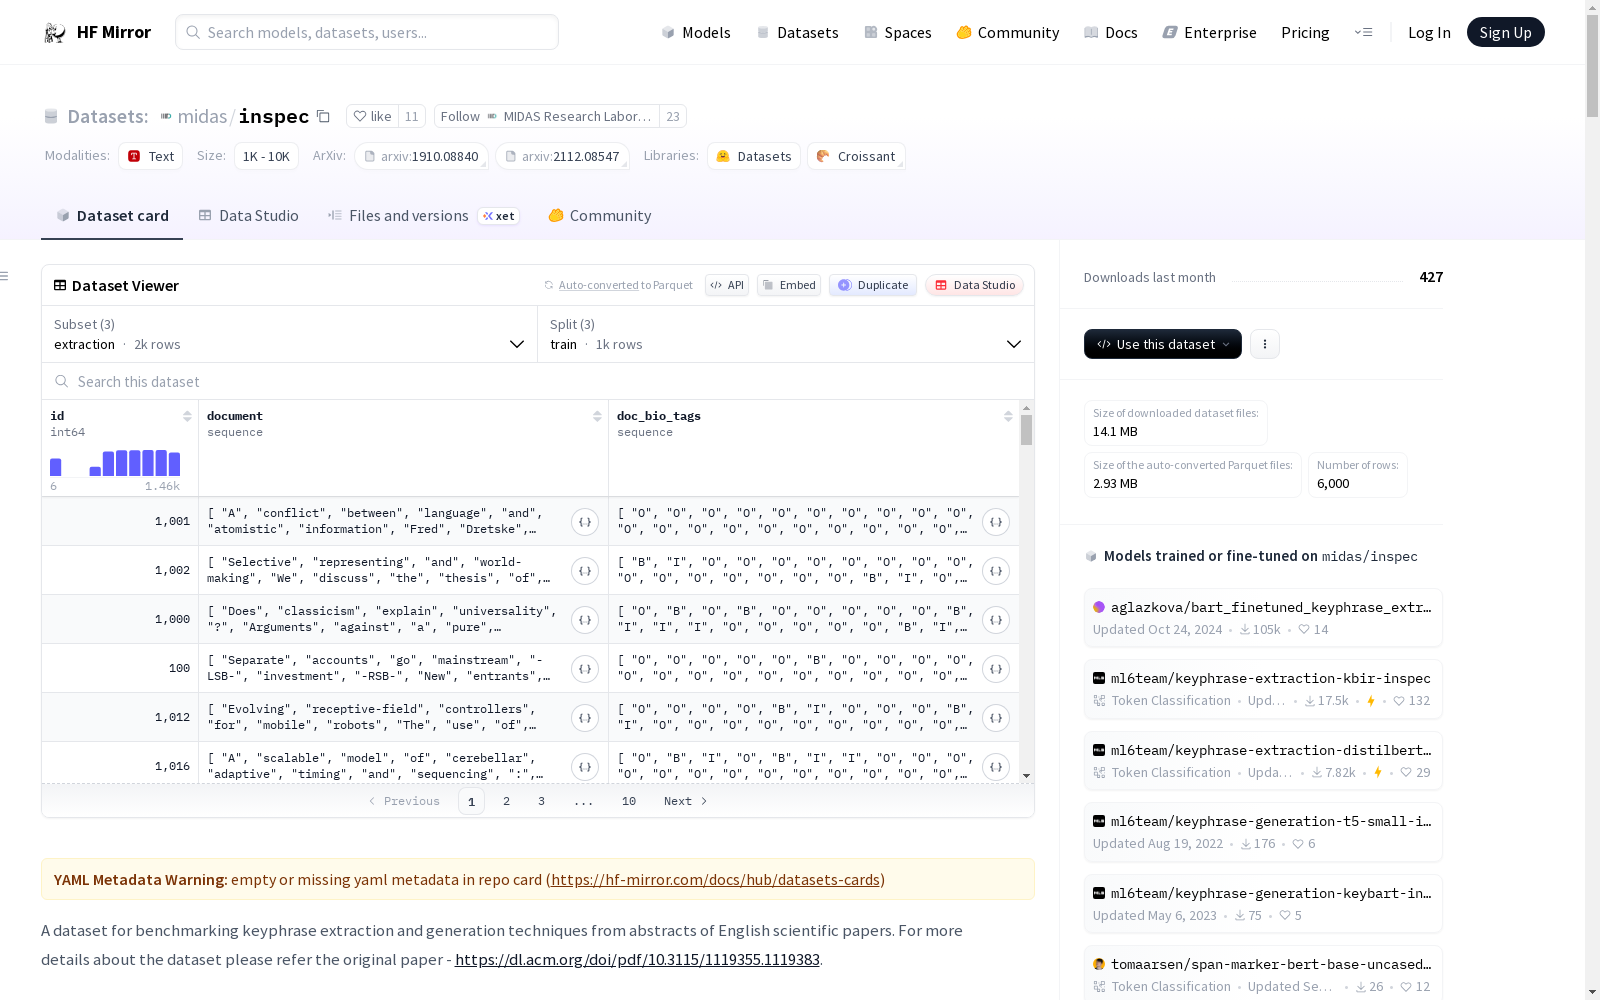Open Models in the top navigation
This screenshot has width=1600, height=1000.
[x=696, y=33]
